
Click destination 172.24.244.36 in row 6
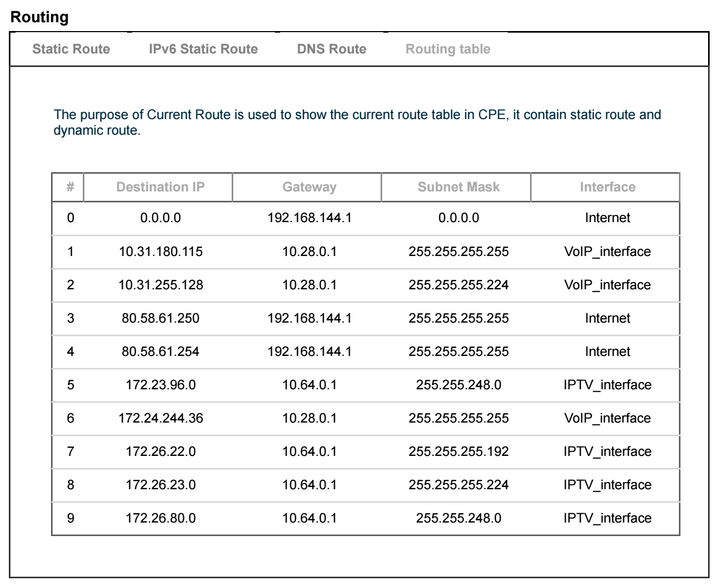pyautogui.click(x=160, y=419)
